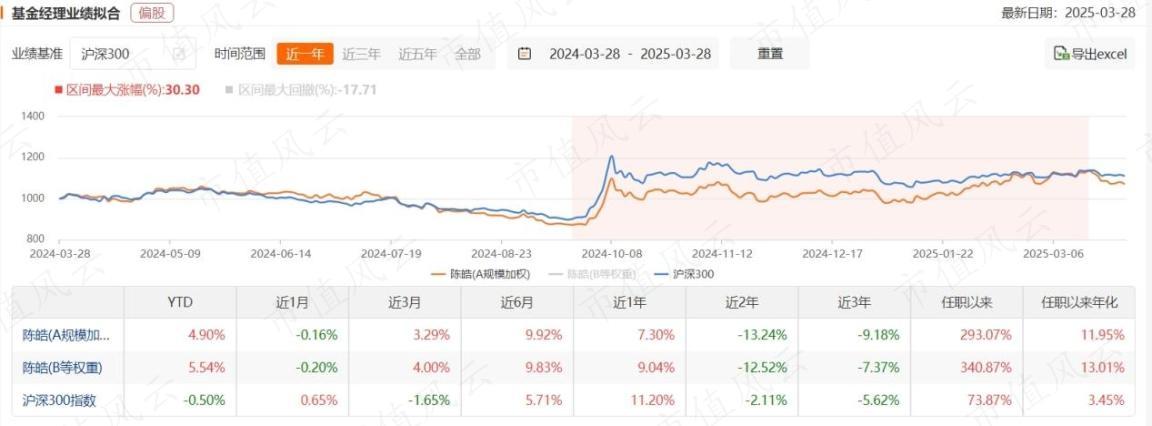Viewport: 1152px width, 426px height.
Task: Click the Excel export icon
Action: tap(1061, 54)
